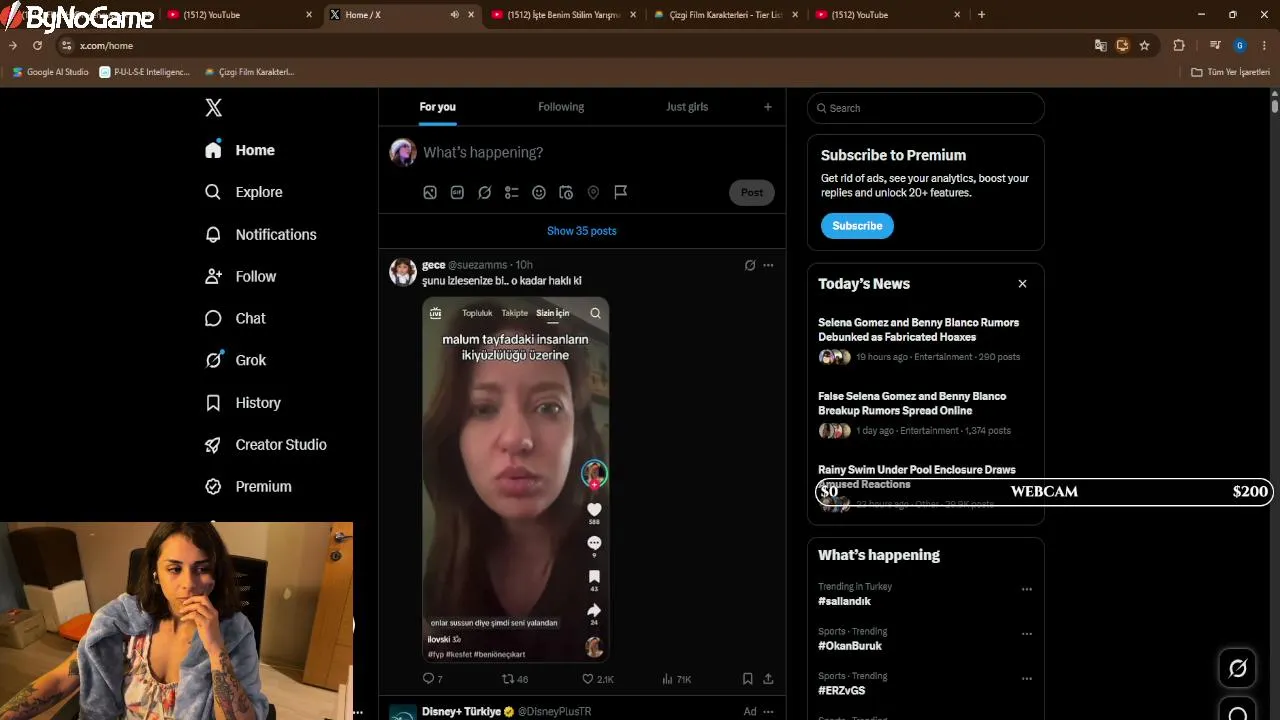
Task: Click the What's happening text box
Action: coord(598,152)
